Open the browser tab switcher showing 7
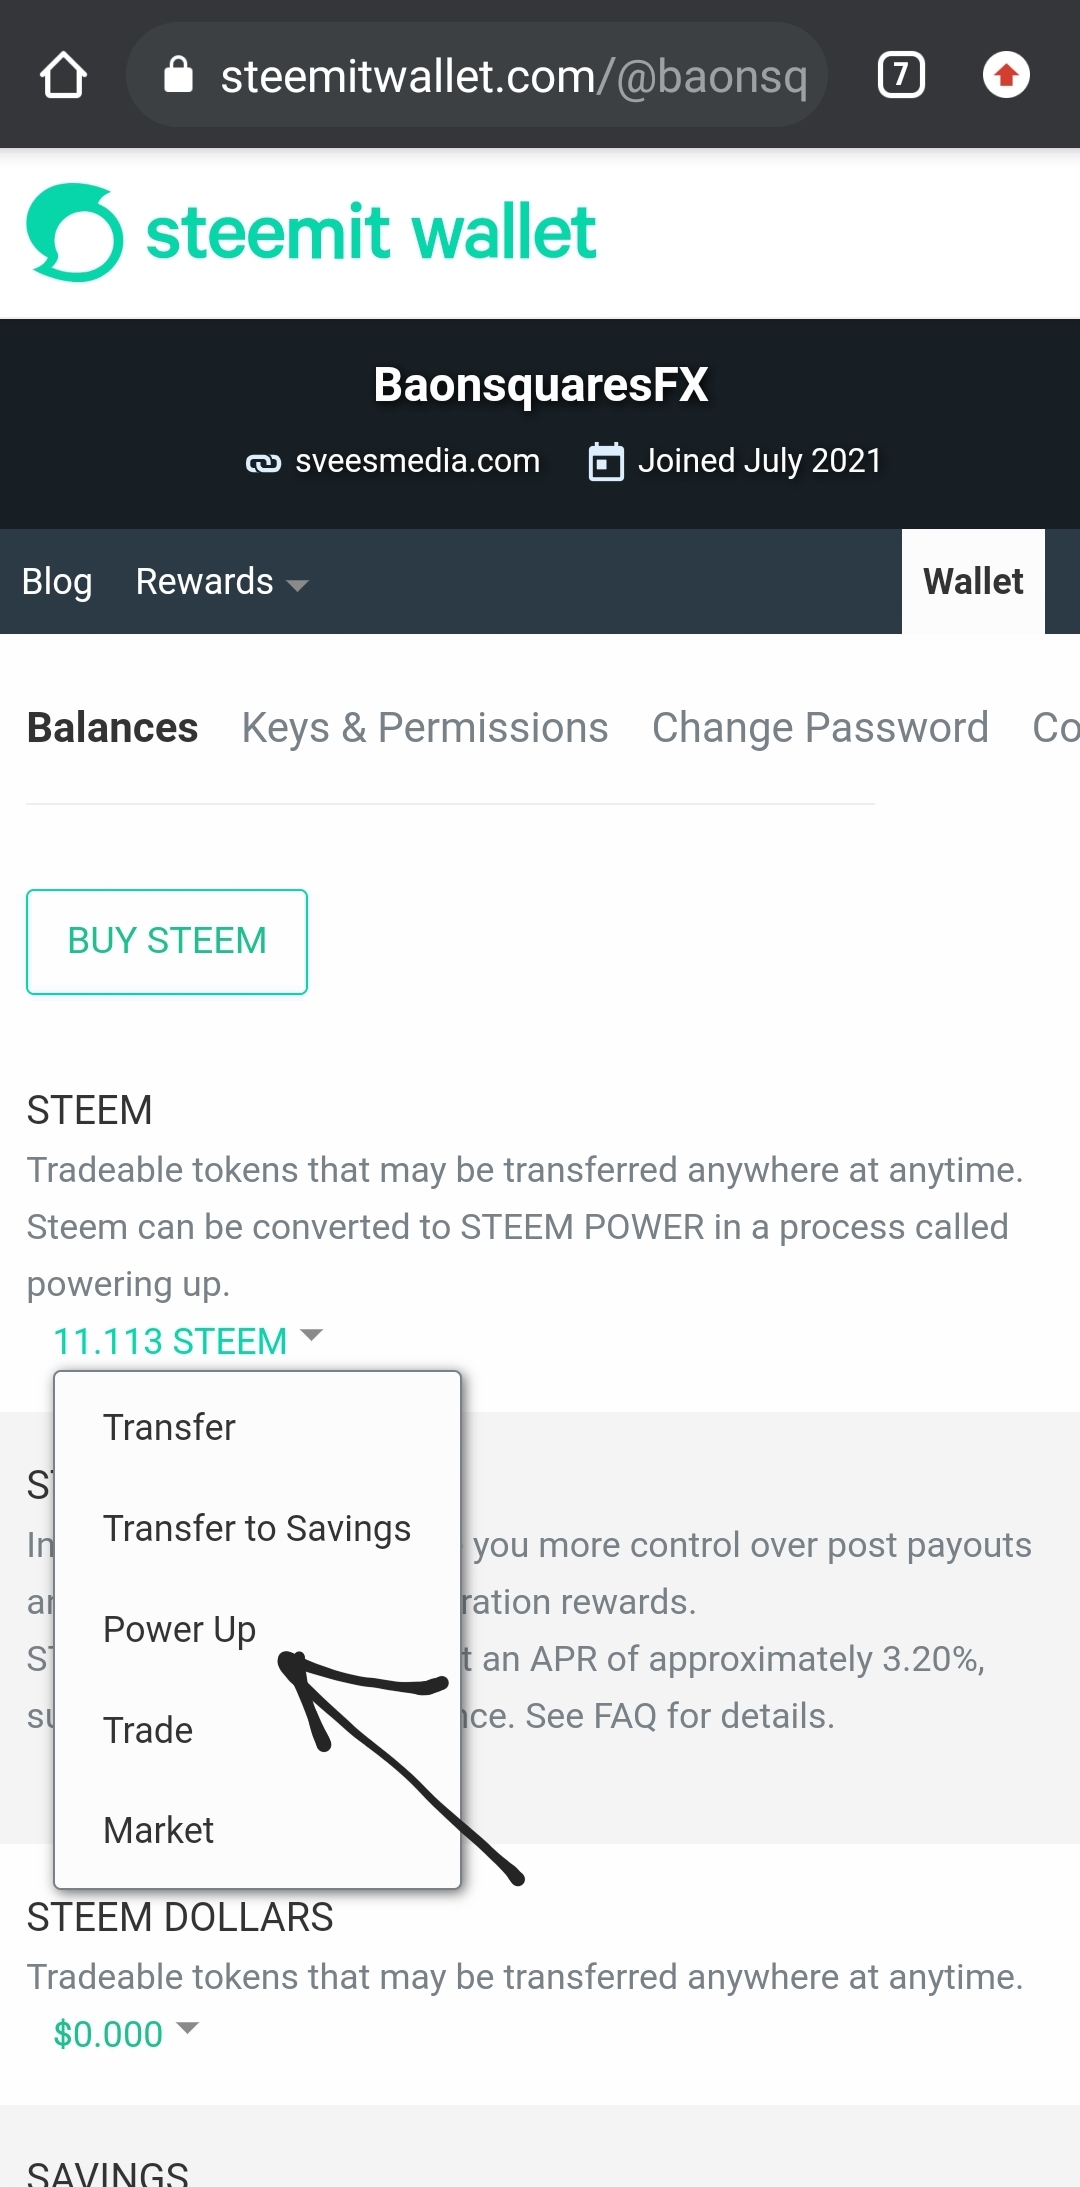Screen dimensions: 1080x2187 pos(900,75)
